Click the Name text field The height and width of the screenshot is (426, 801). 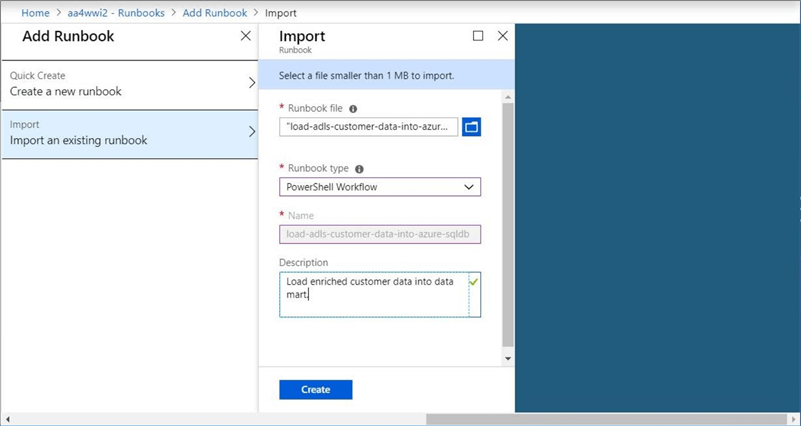(379, 234)
